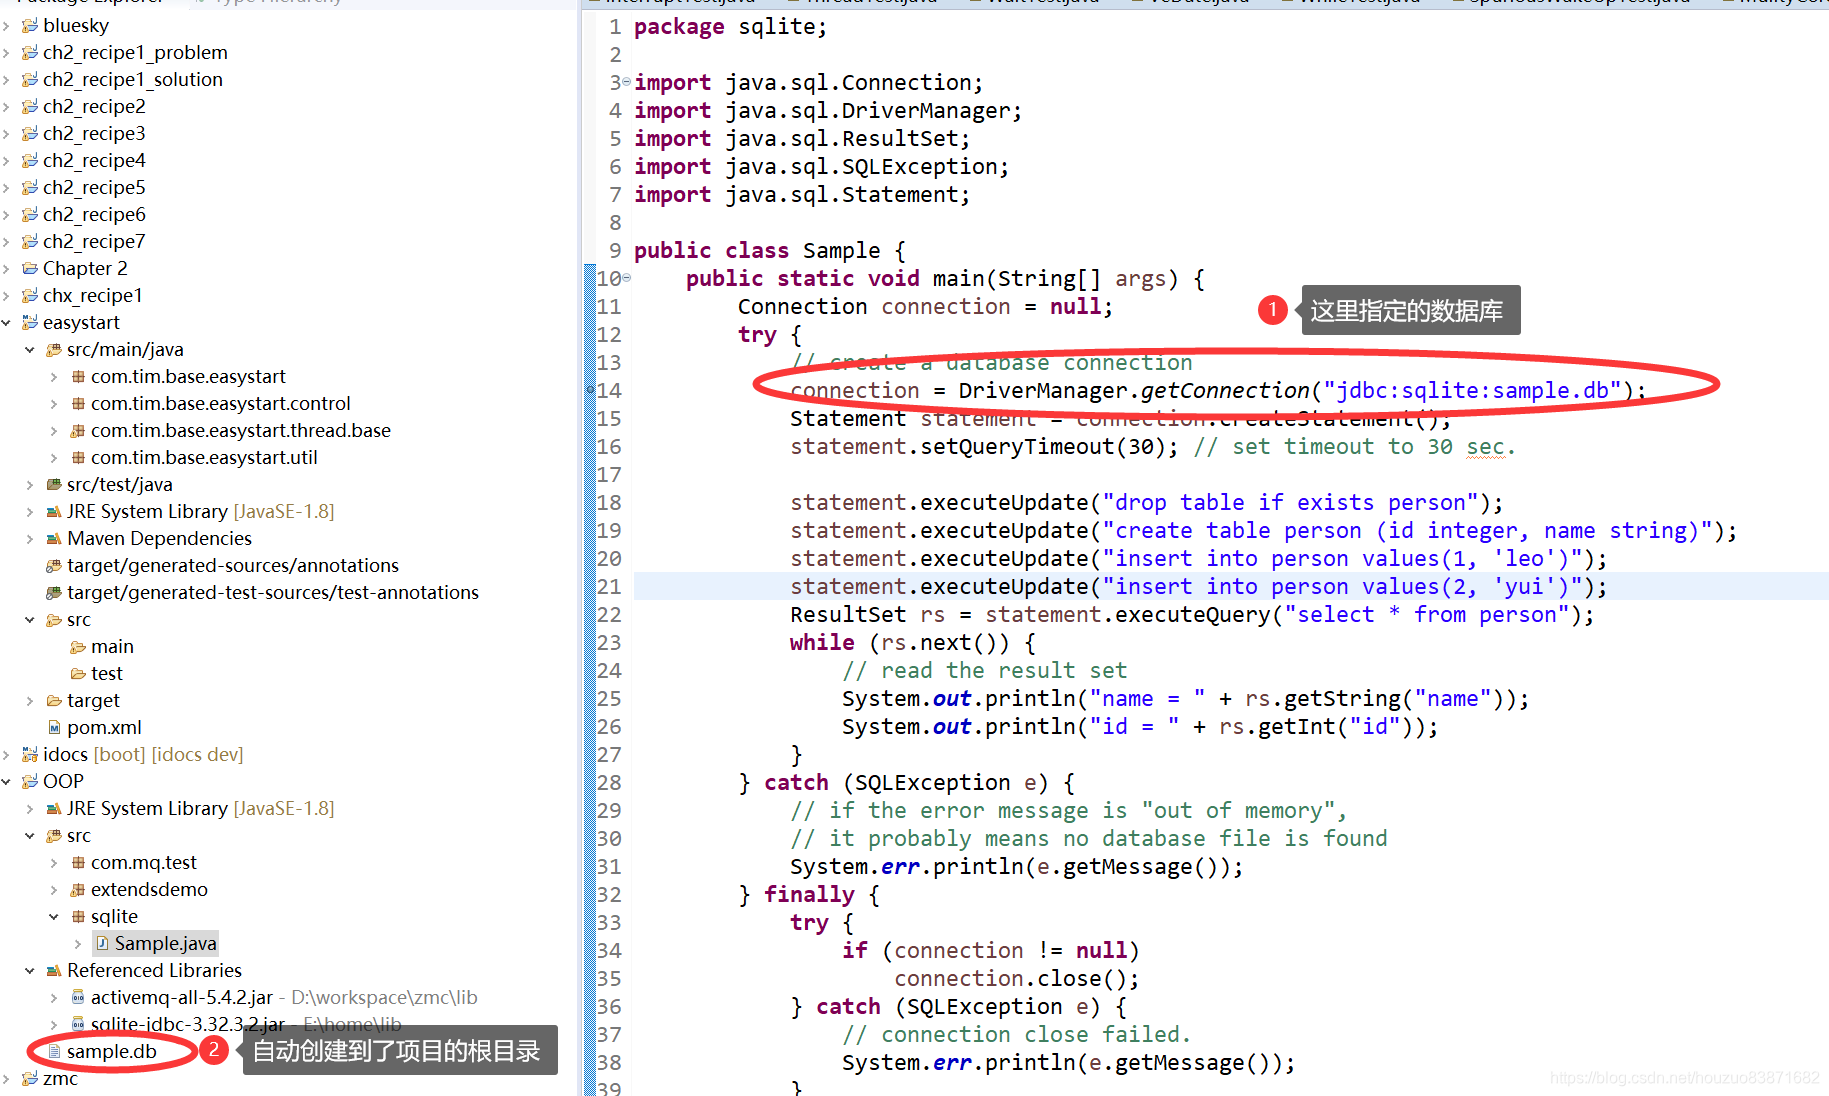
Task: Click the src/main/java source folder icon
Action: (53, 349)
